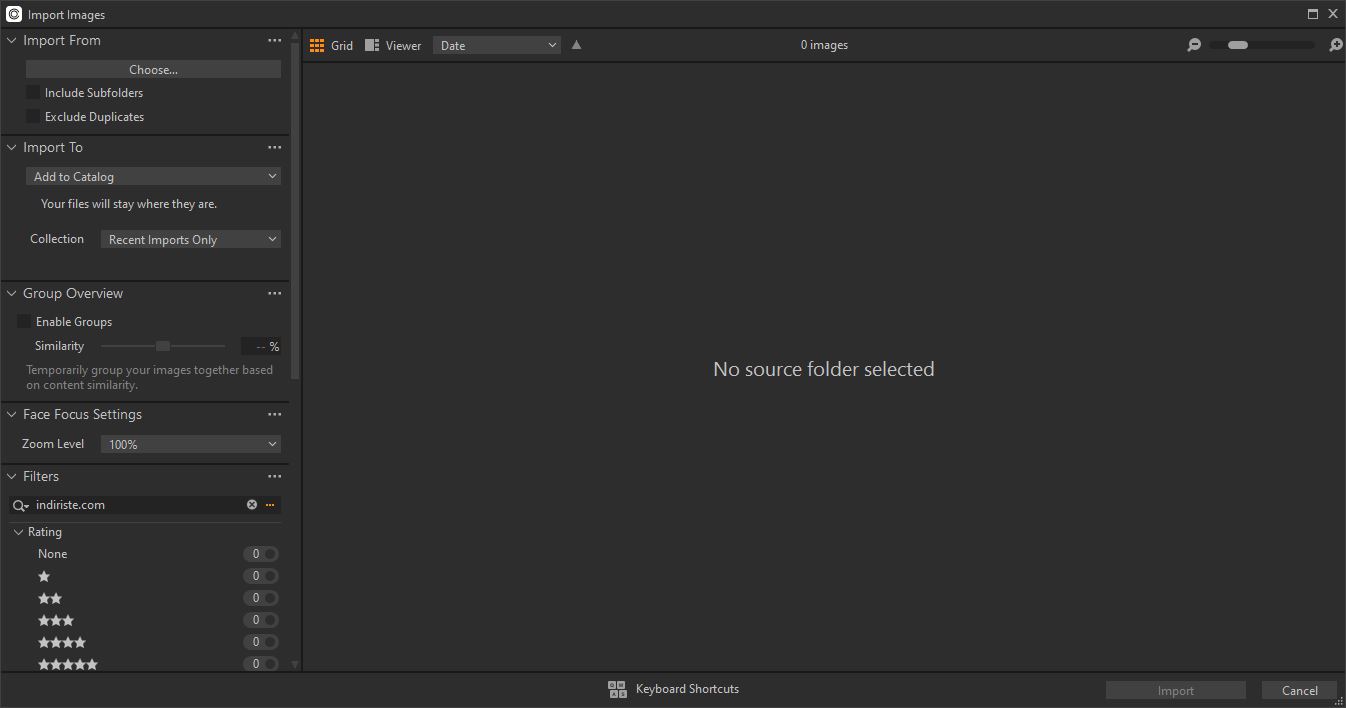This screenshot has width=1346, height=708.
Task: Open the Collection Recent Imports Only dropdown
Action: (190, 240)
